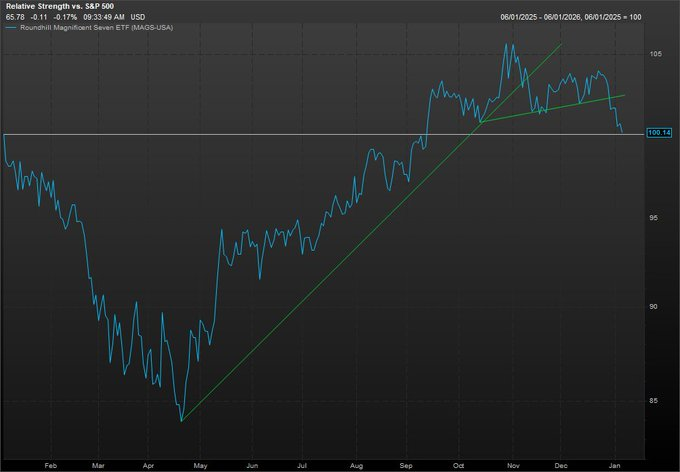Click the 90 label on the price axis
Viewport: 680px width, 472px height.
coord(652,307)
